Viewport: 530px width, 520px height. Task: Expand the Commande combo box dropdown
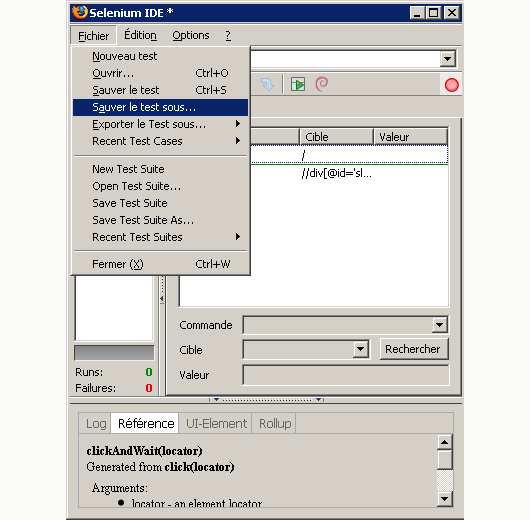[439, 325]
